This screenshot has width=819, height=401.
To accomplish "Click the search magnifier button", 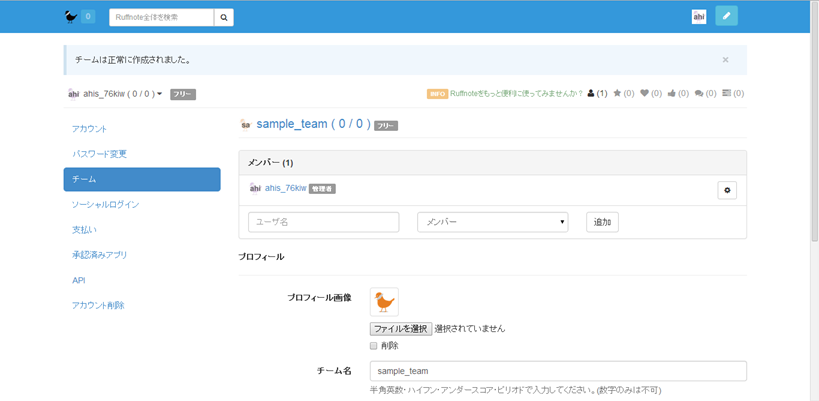I will 225,17.
